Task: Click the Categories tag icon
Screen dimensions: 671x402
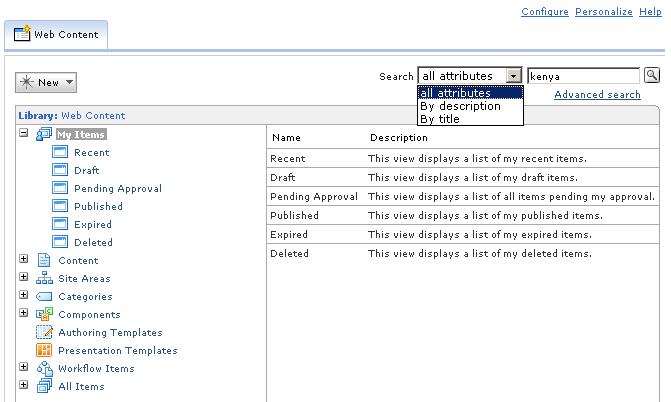Action: [44, 296]
